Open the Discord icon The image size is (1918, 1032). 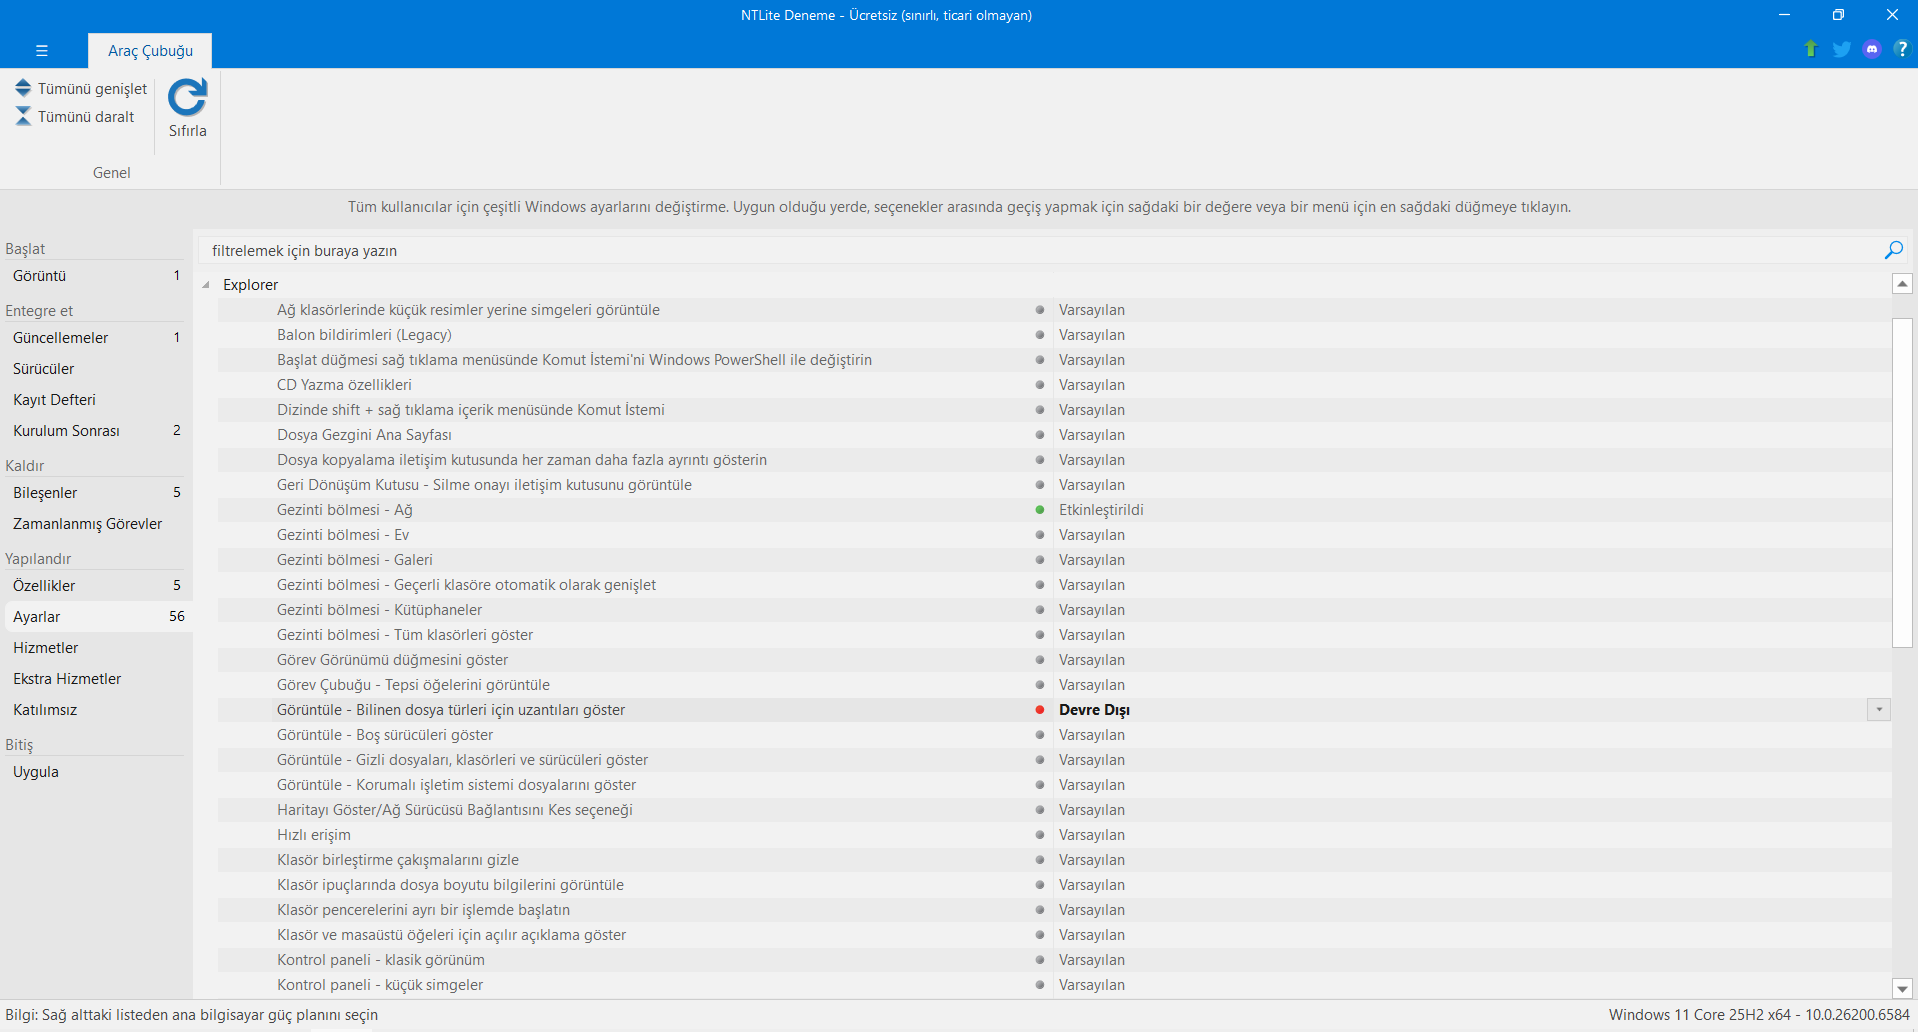point(1872,49)
